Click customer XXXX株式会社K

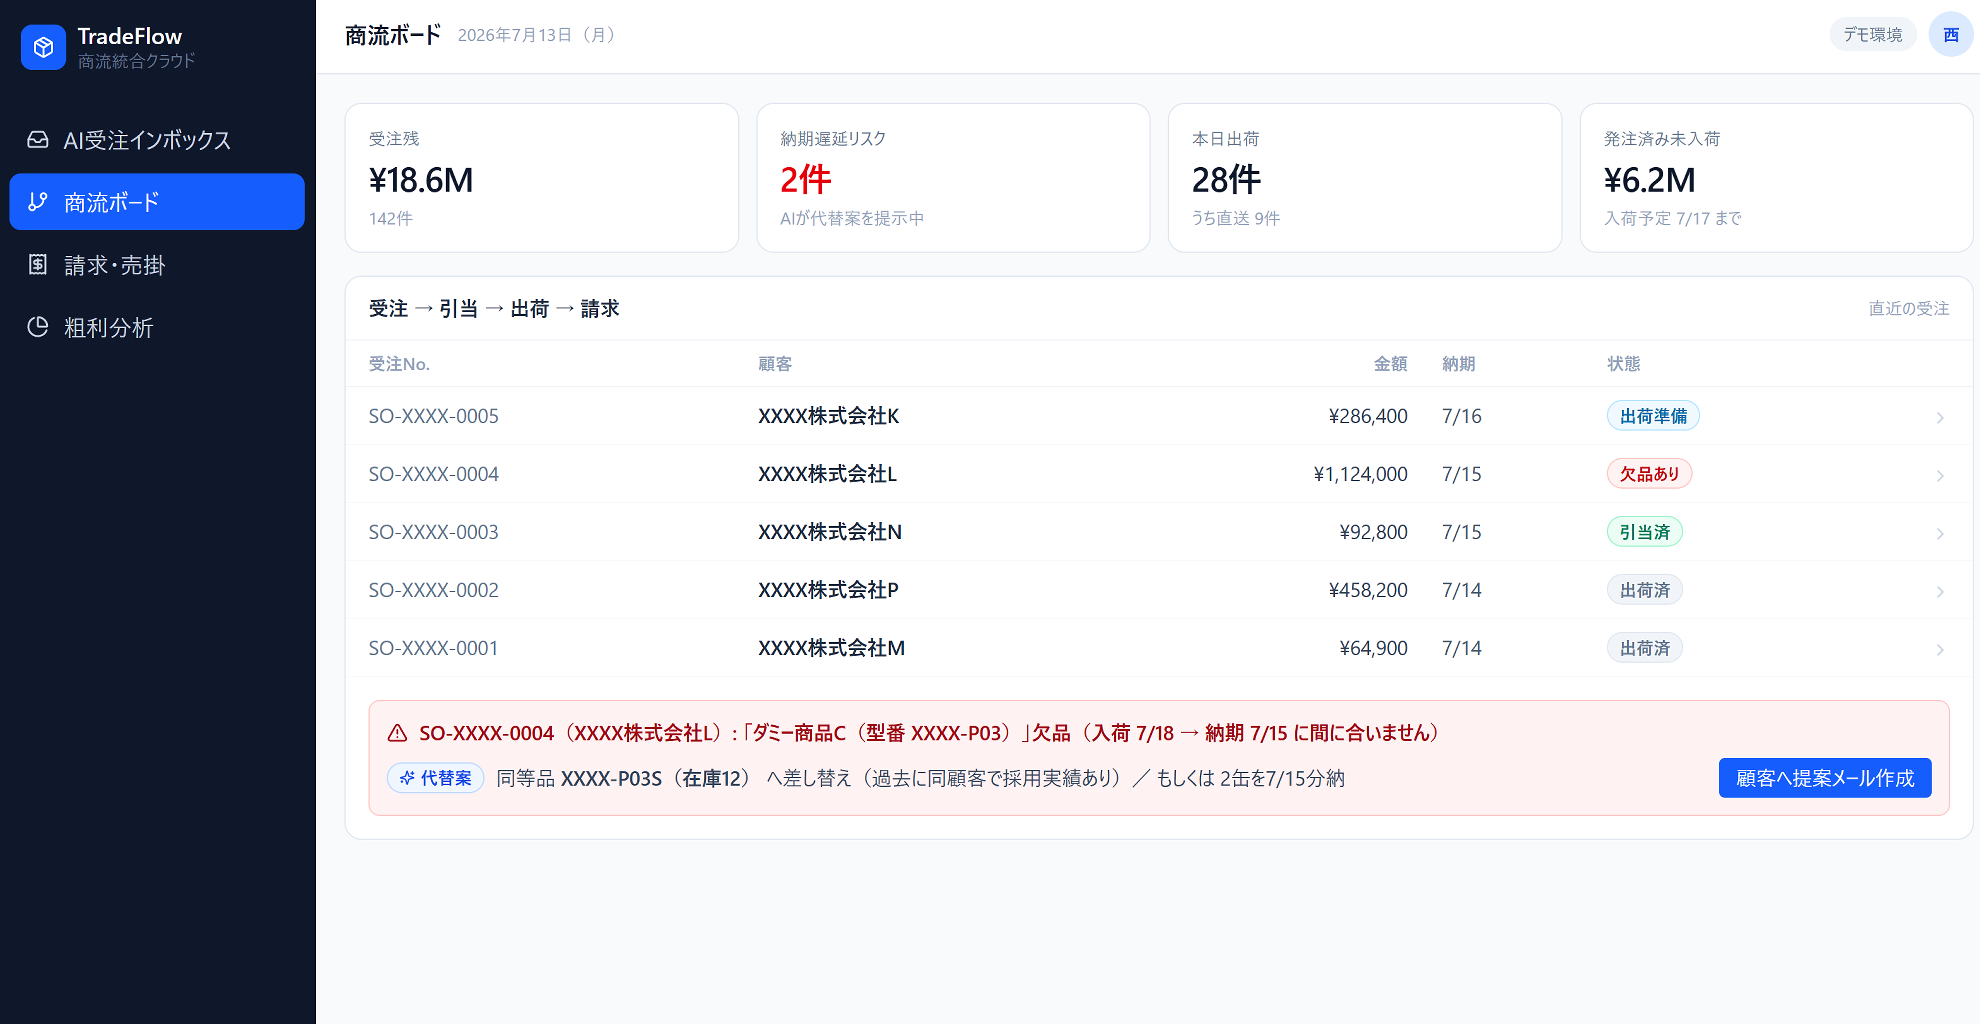coord(829,416)
